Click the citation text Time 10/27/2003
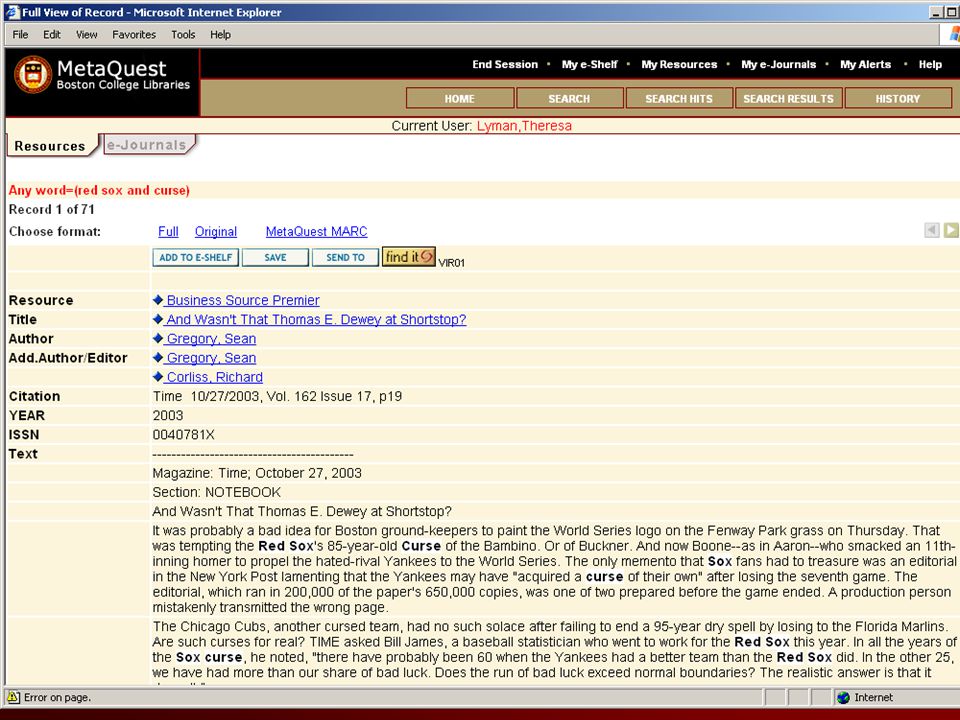Screen dimensions: 960x720 tap(277, 396)
